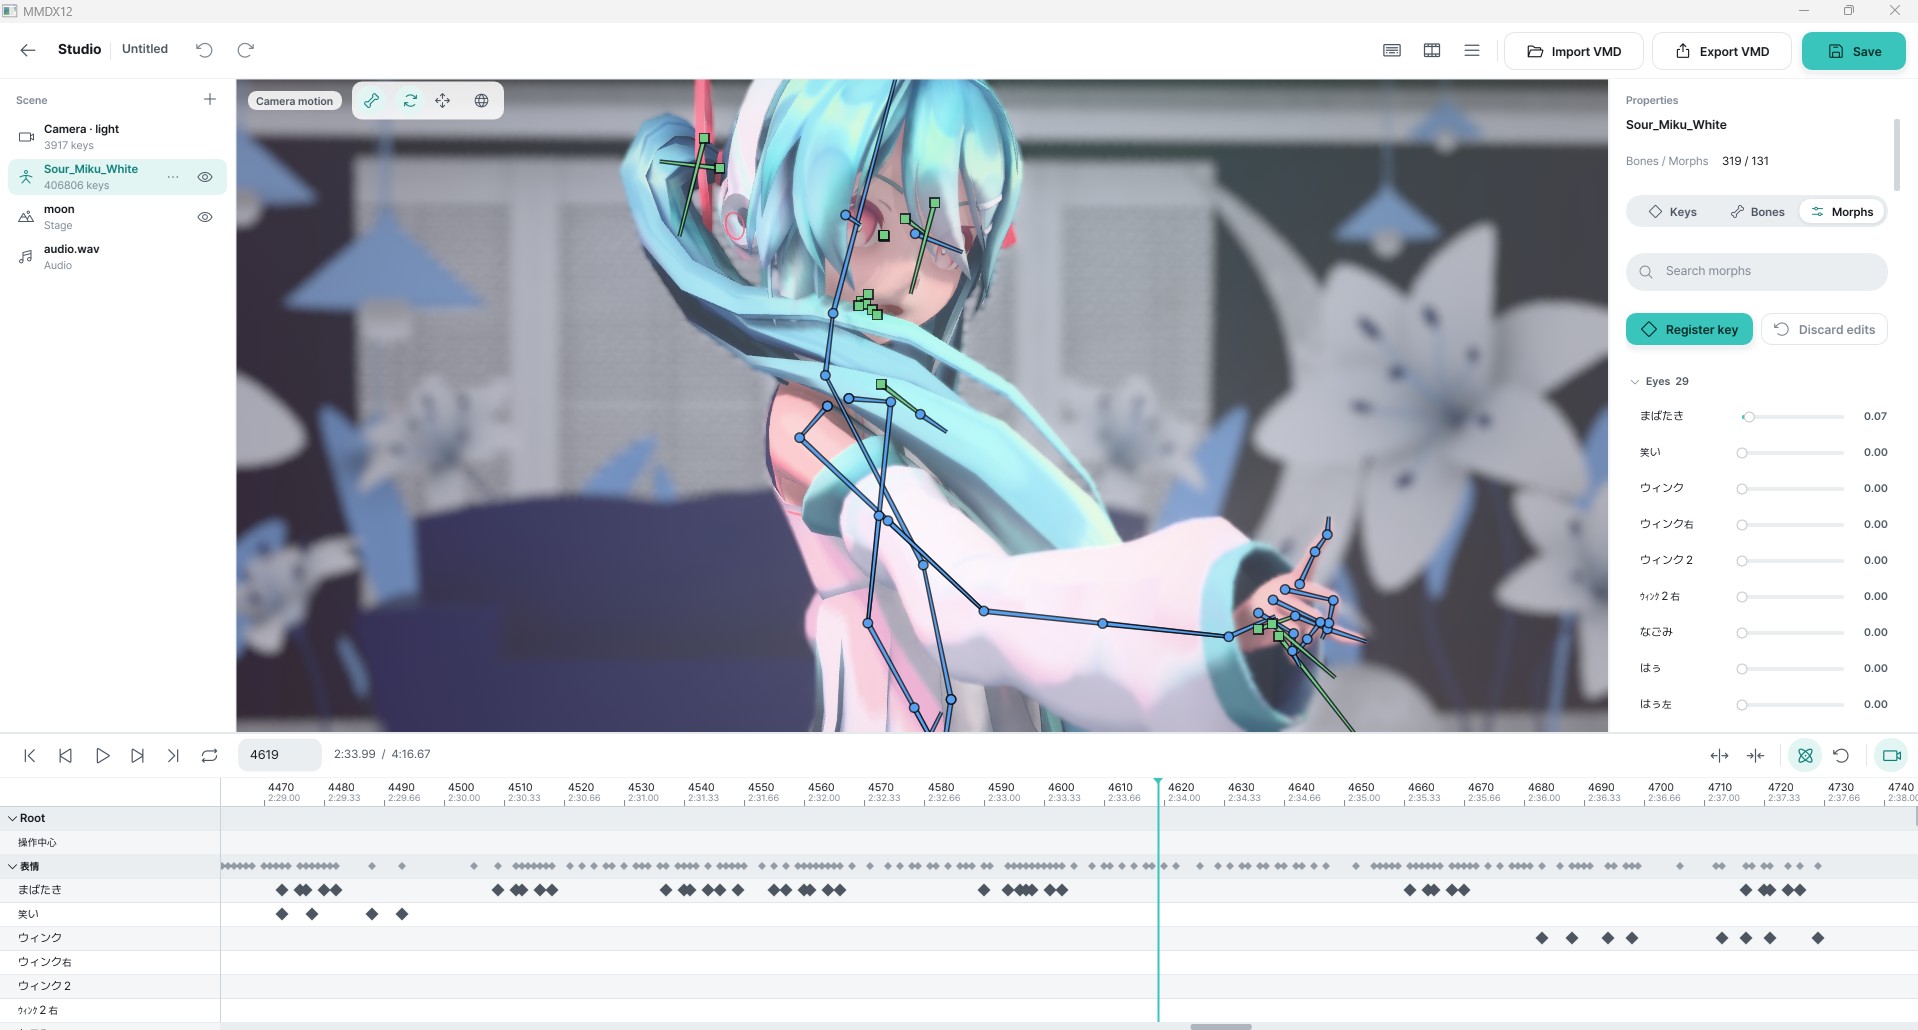Step to previous frame
1918x1030 pixels.
pos(66,756)
